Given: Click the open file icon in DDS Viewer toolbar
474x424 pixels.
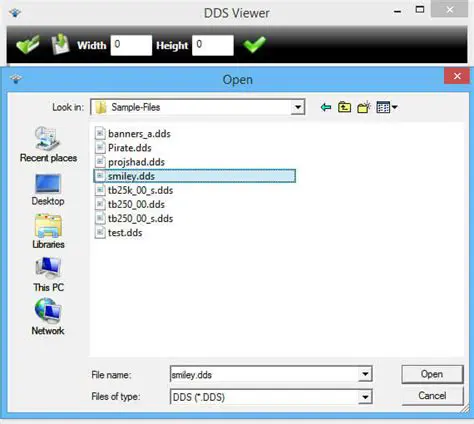Looking at the screenshot, I should [28, 44].
